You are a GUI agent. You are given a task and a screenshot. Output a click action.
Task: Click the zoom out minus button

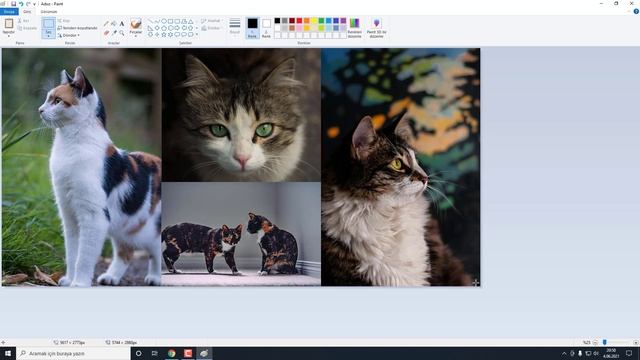595,342
